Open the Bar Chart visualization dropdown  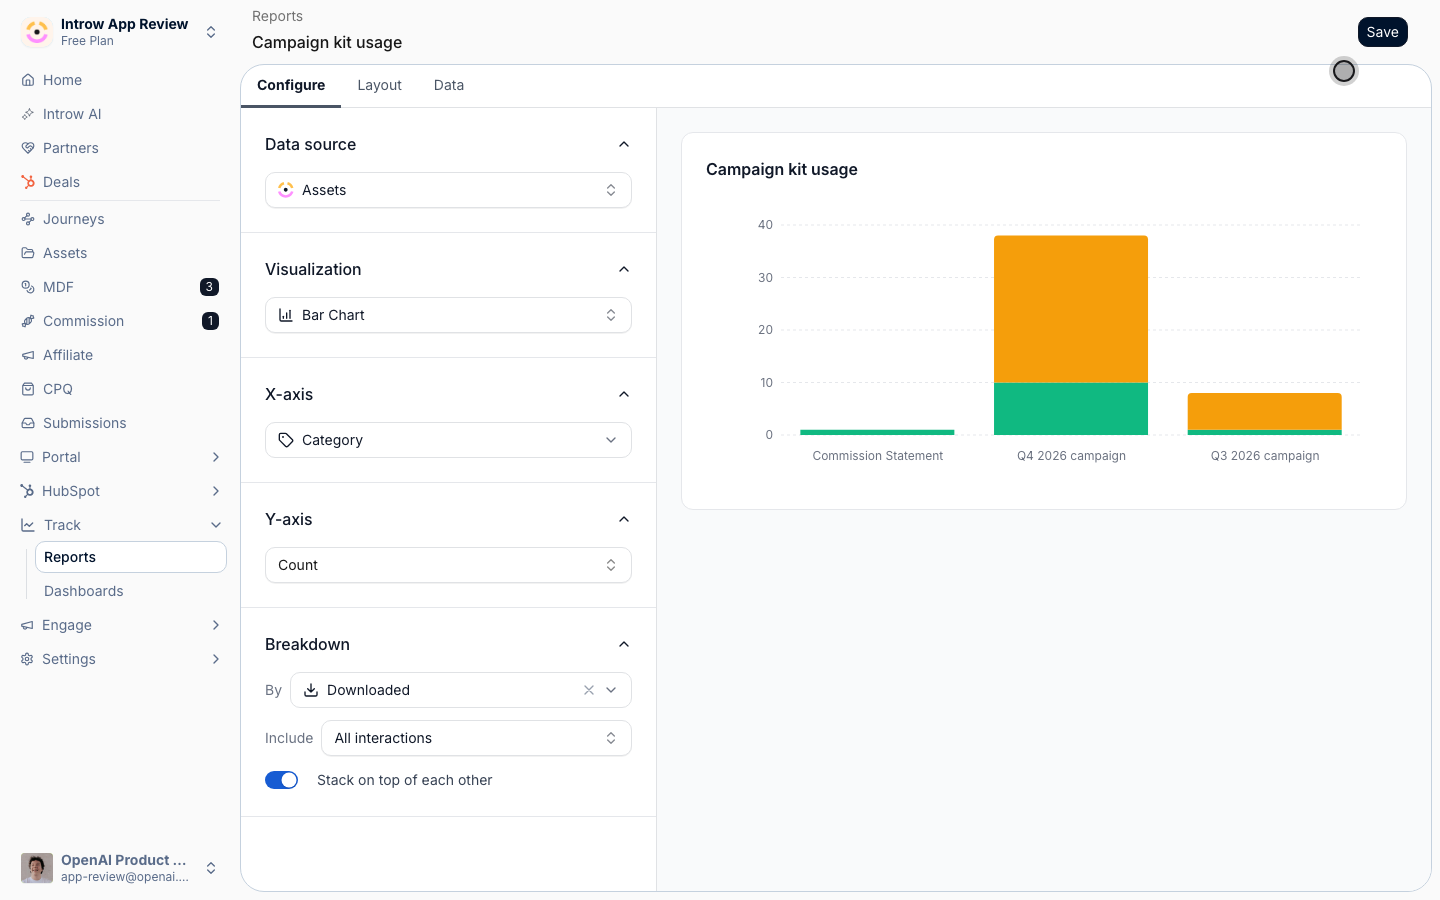coord(448,315)
